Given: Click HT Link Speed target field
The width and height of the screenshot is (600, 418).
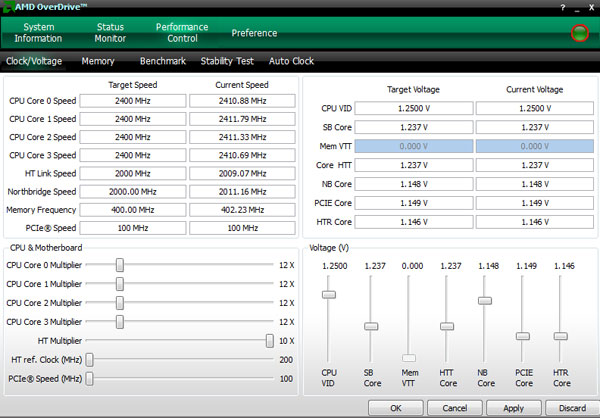Looking at the screenshot, I should pyautogui.click(x=133, y=173).
